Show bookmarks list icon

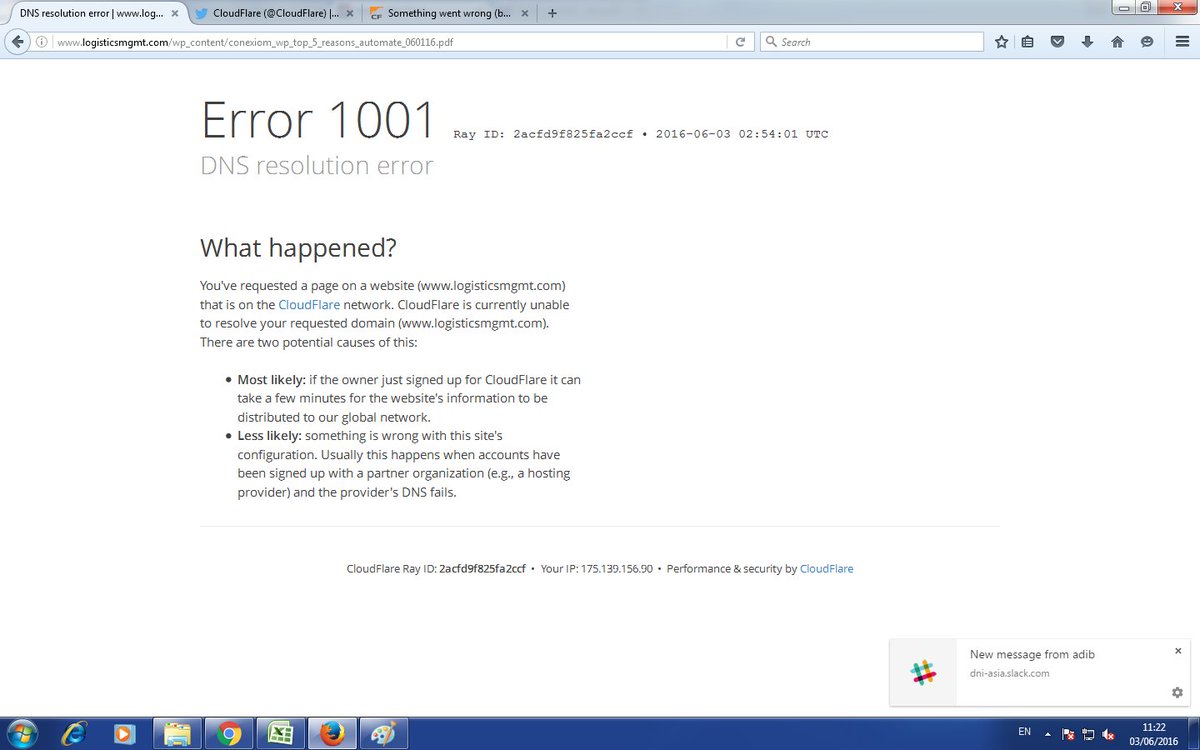click(x=1028, y=42)
